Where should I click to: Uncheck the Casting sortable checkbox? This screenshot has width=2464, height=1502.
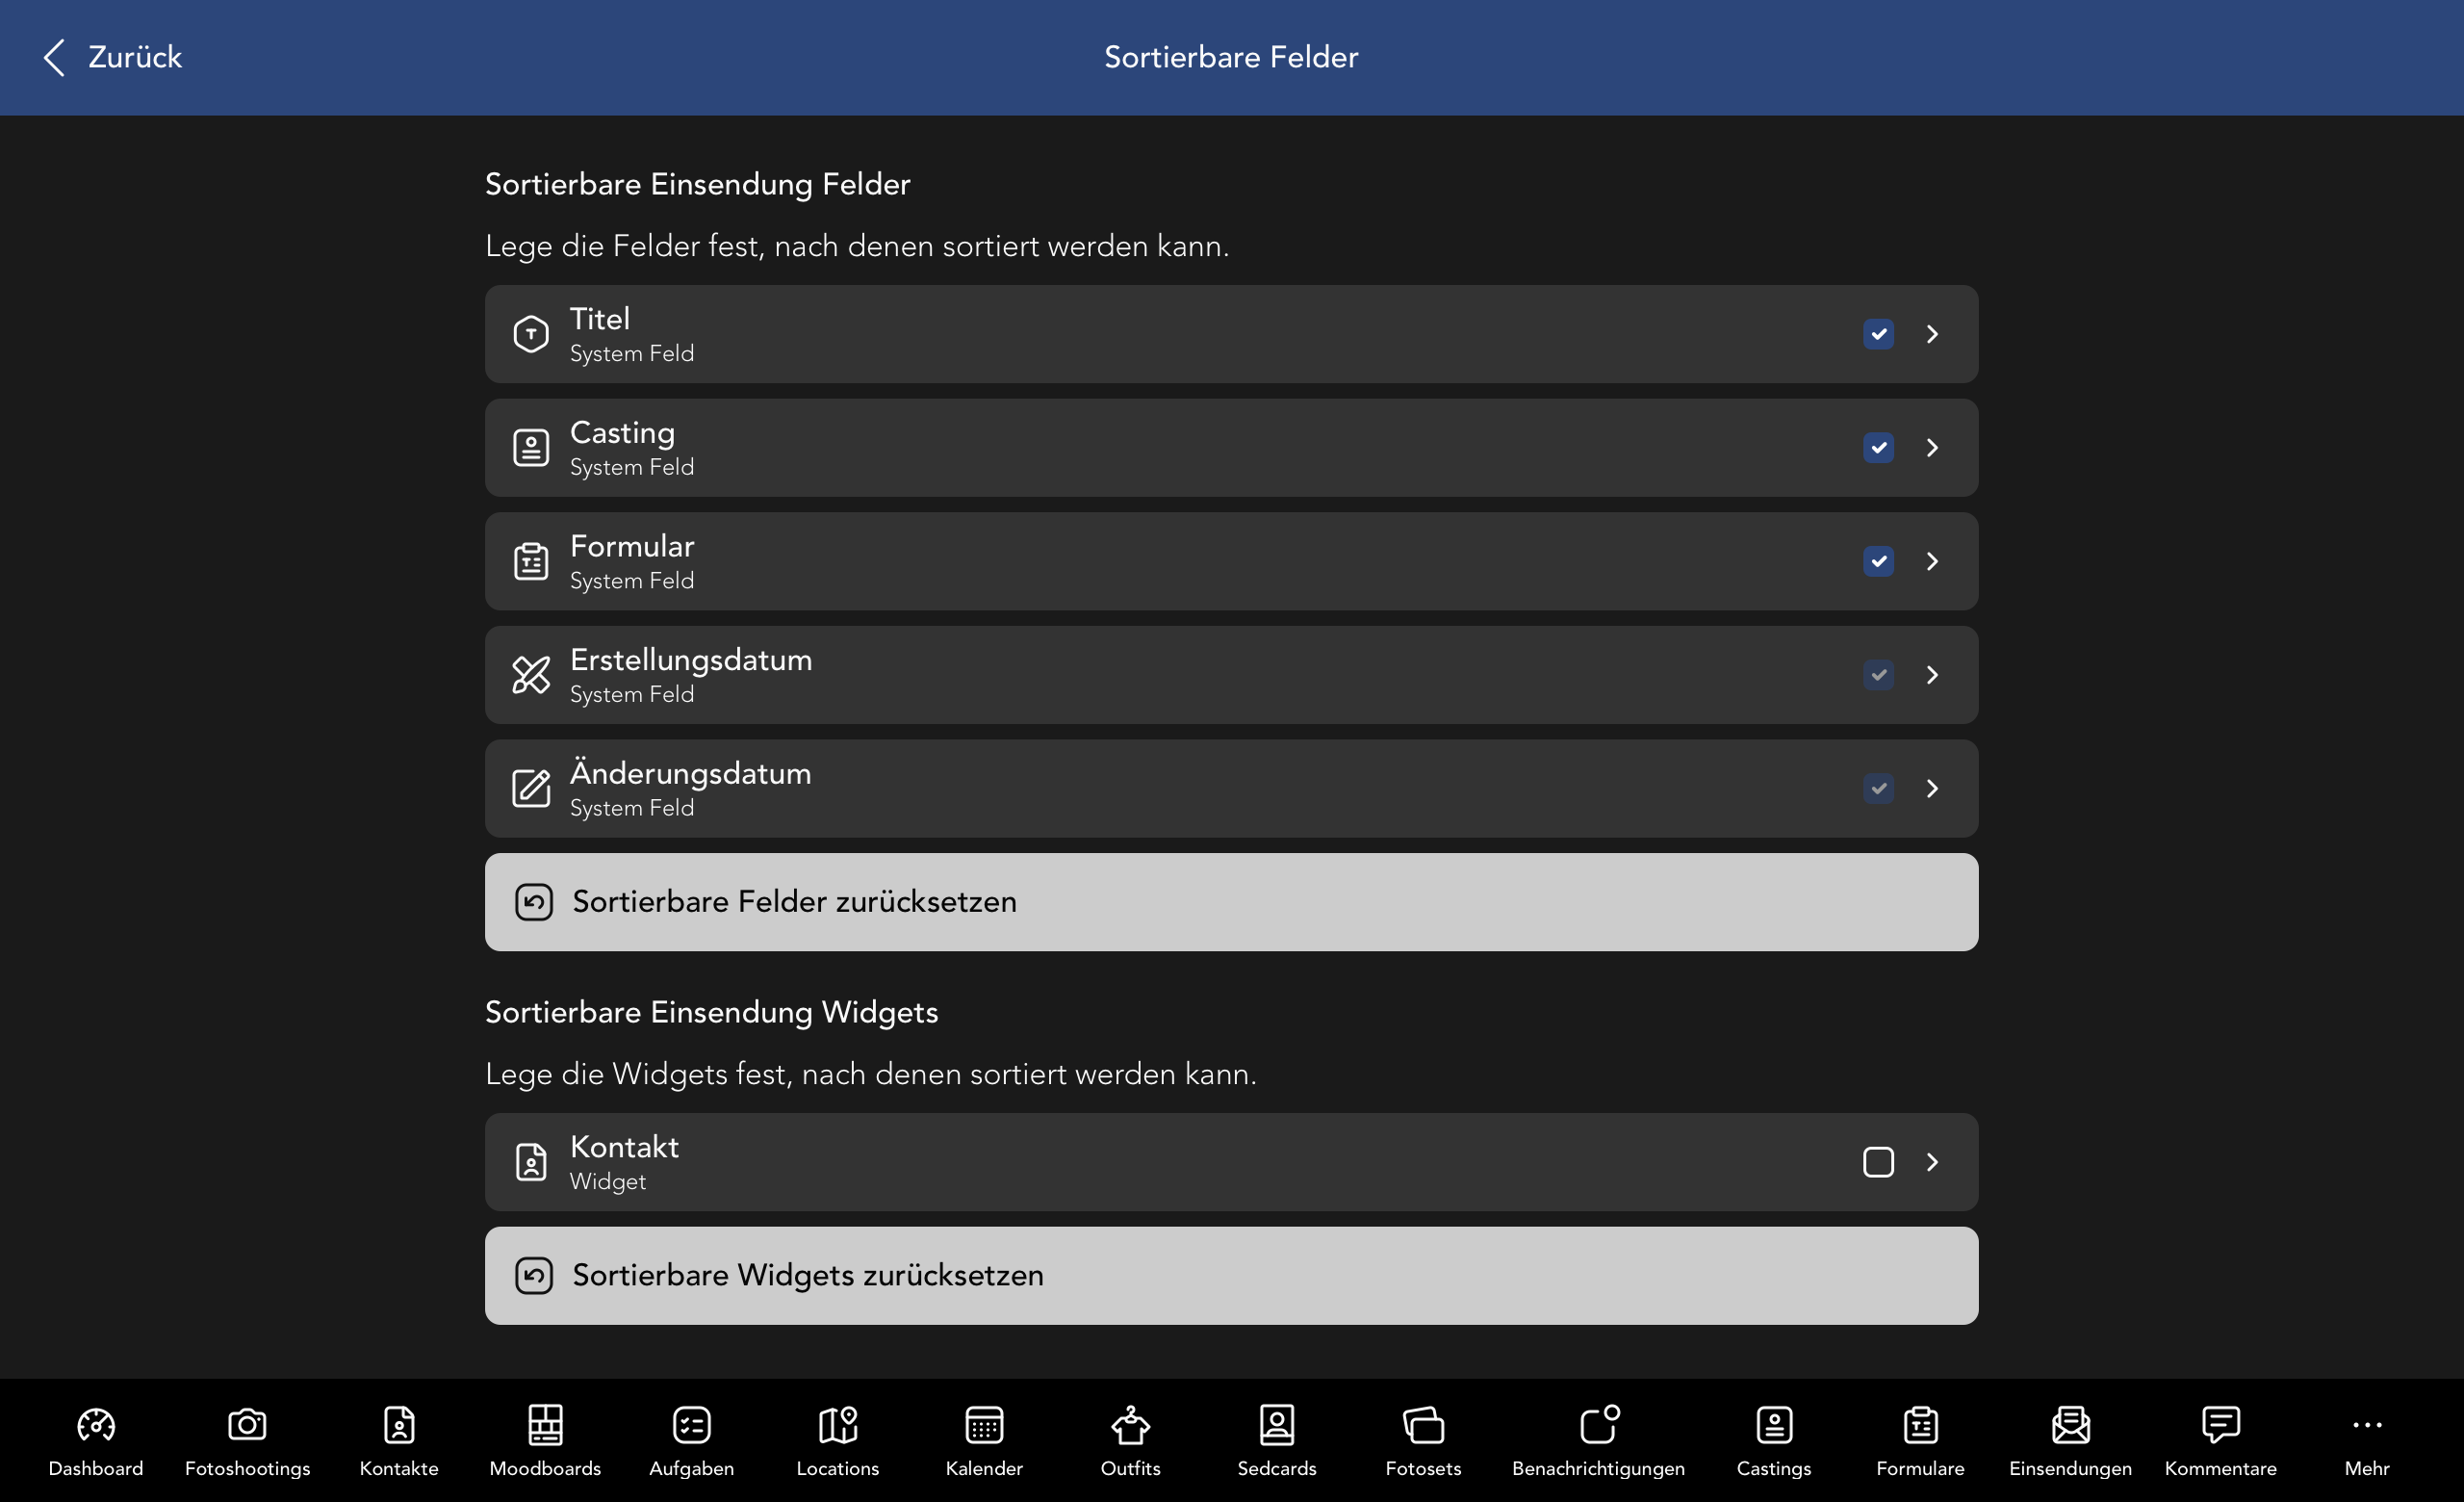(x=1878, y=448)
